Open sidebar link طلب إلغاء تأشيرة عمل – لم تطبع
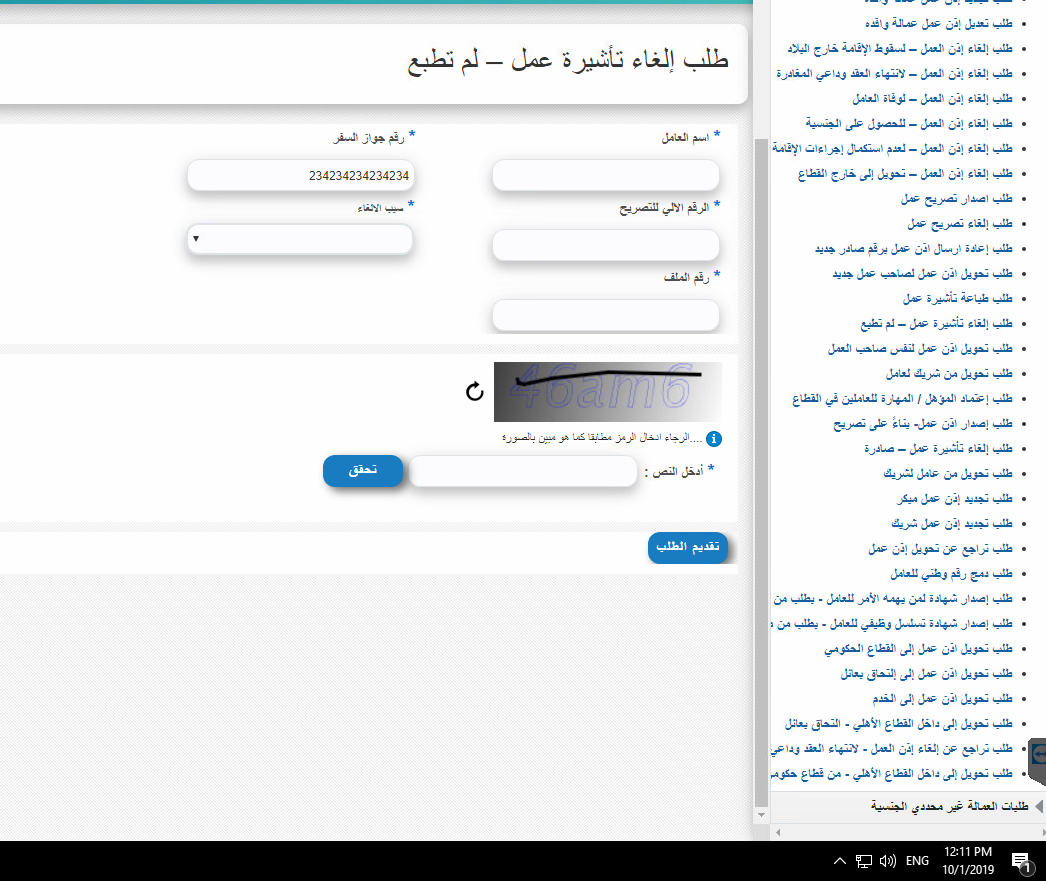The width and height of the screenshot is (1046, 881). point(937,323)
